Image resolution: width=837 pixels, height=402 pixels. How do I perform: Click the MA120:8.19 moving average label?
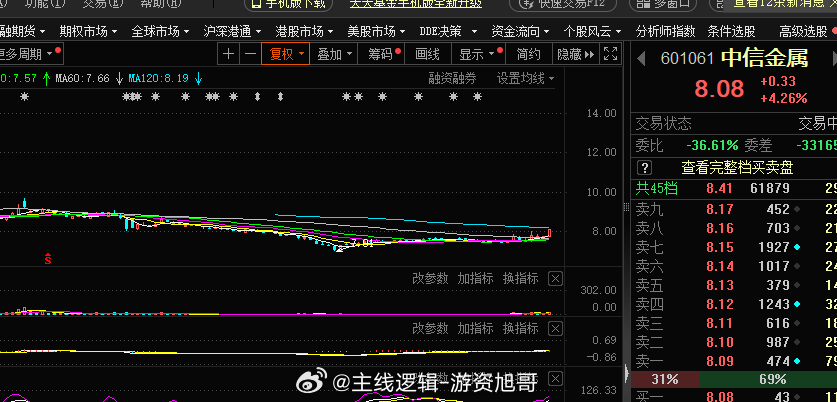(x=159, y=78)
